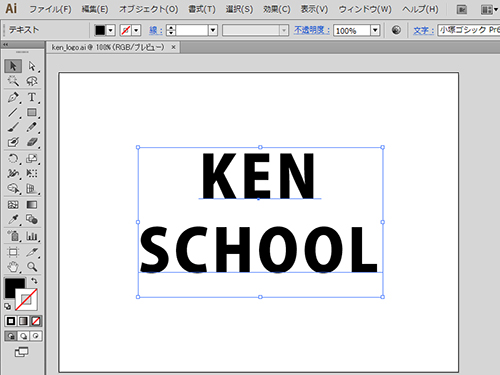Viewport: 500px width, 375px height.
Task: Toggle None fill mode button
Action: click(36, 321)
